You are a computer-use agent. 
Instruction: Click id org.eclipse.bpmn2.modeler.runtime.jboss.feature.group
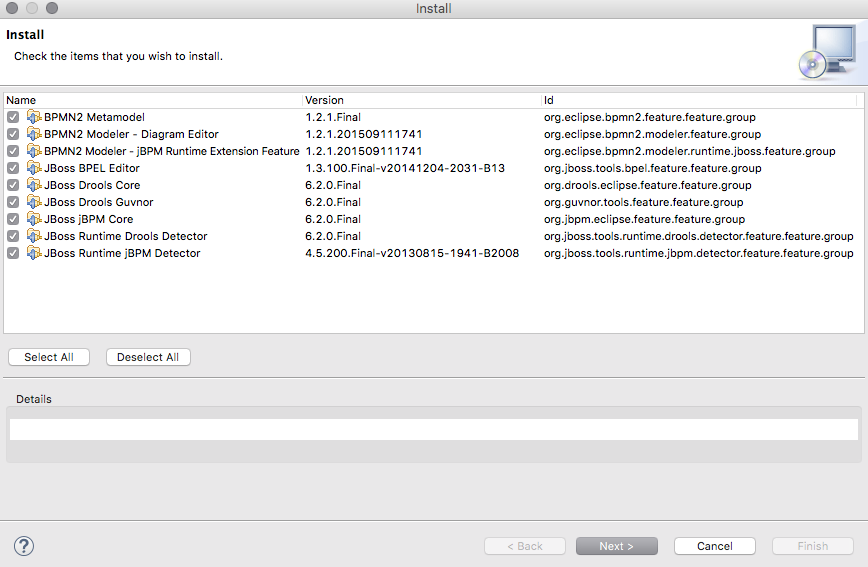[x=690, y=151]
